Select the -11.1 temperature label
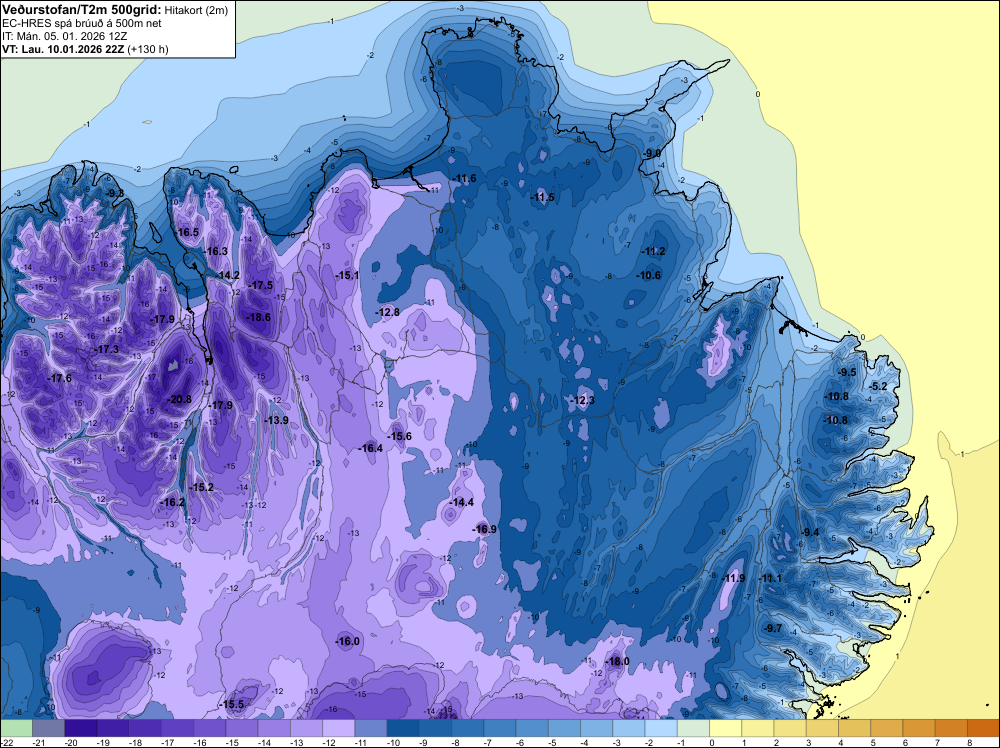 point(770,578)
